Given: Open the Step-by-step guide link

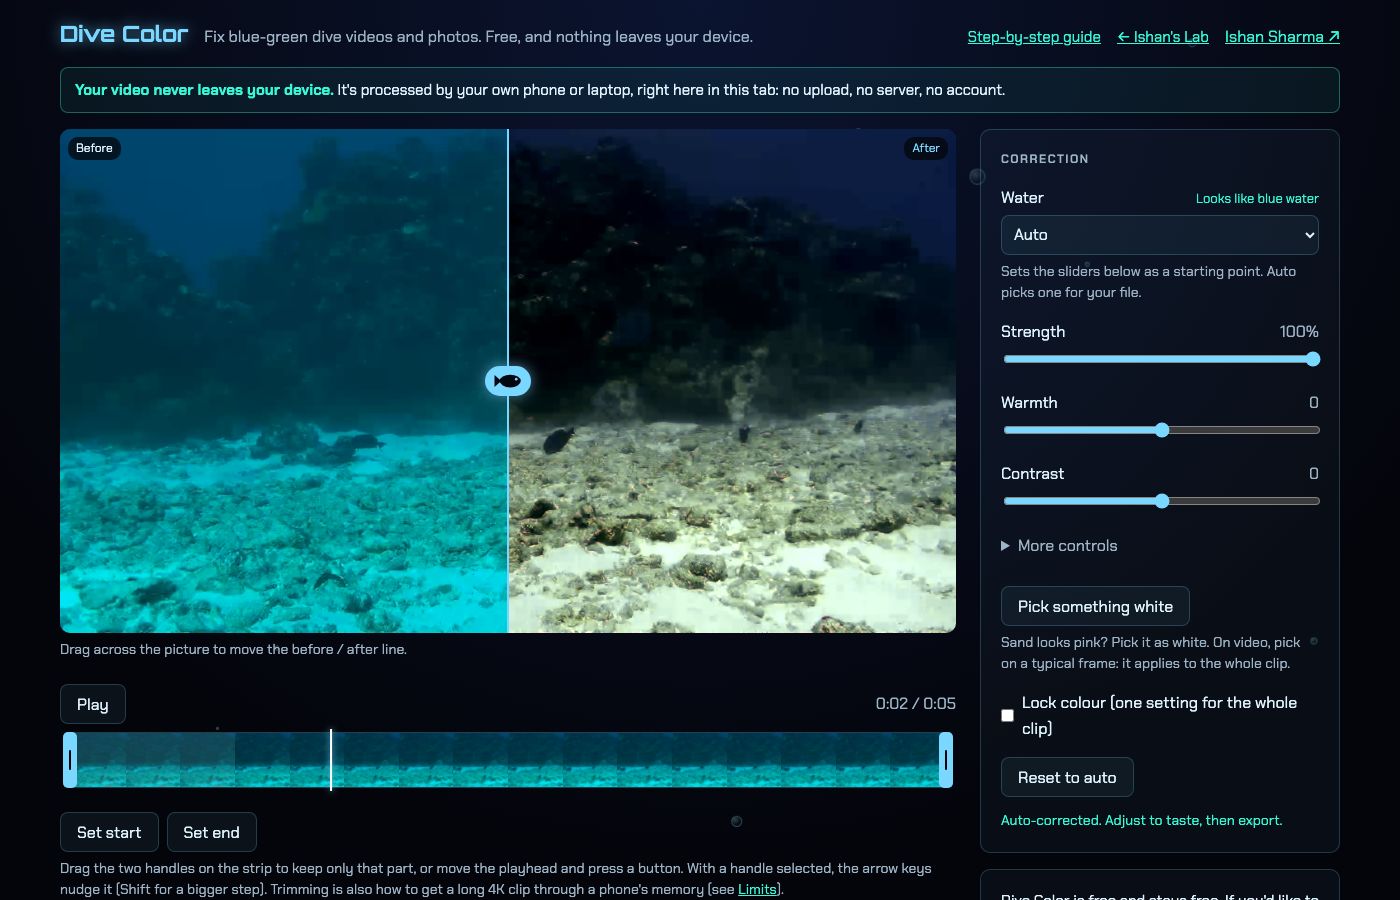Looking at the screenshot, I should pyautogui.click(x=1034, y=37).
